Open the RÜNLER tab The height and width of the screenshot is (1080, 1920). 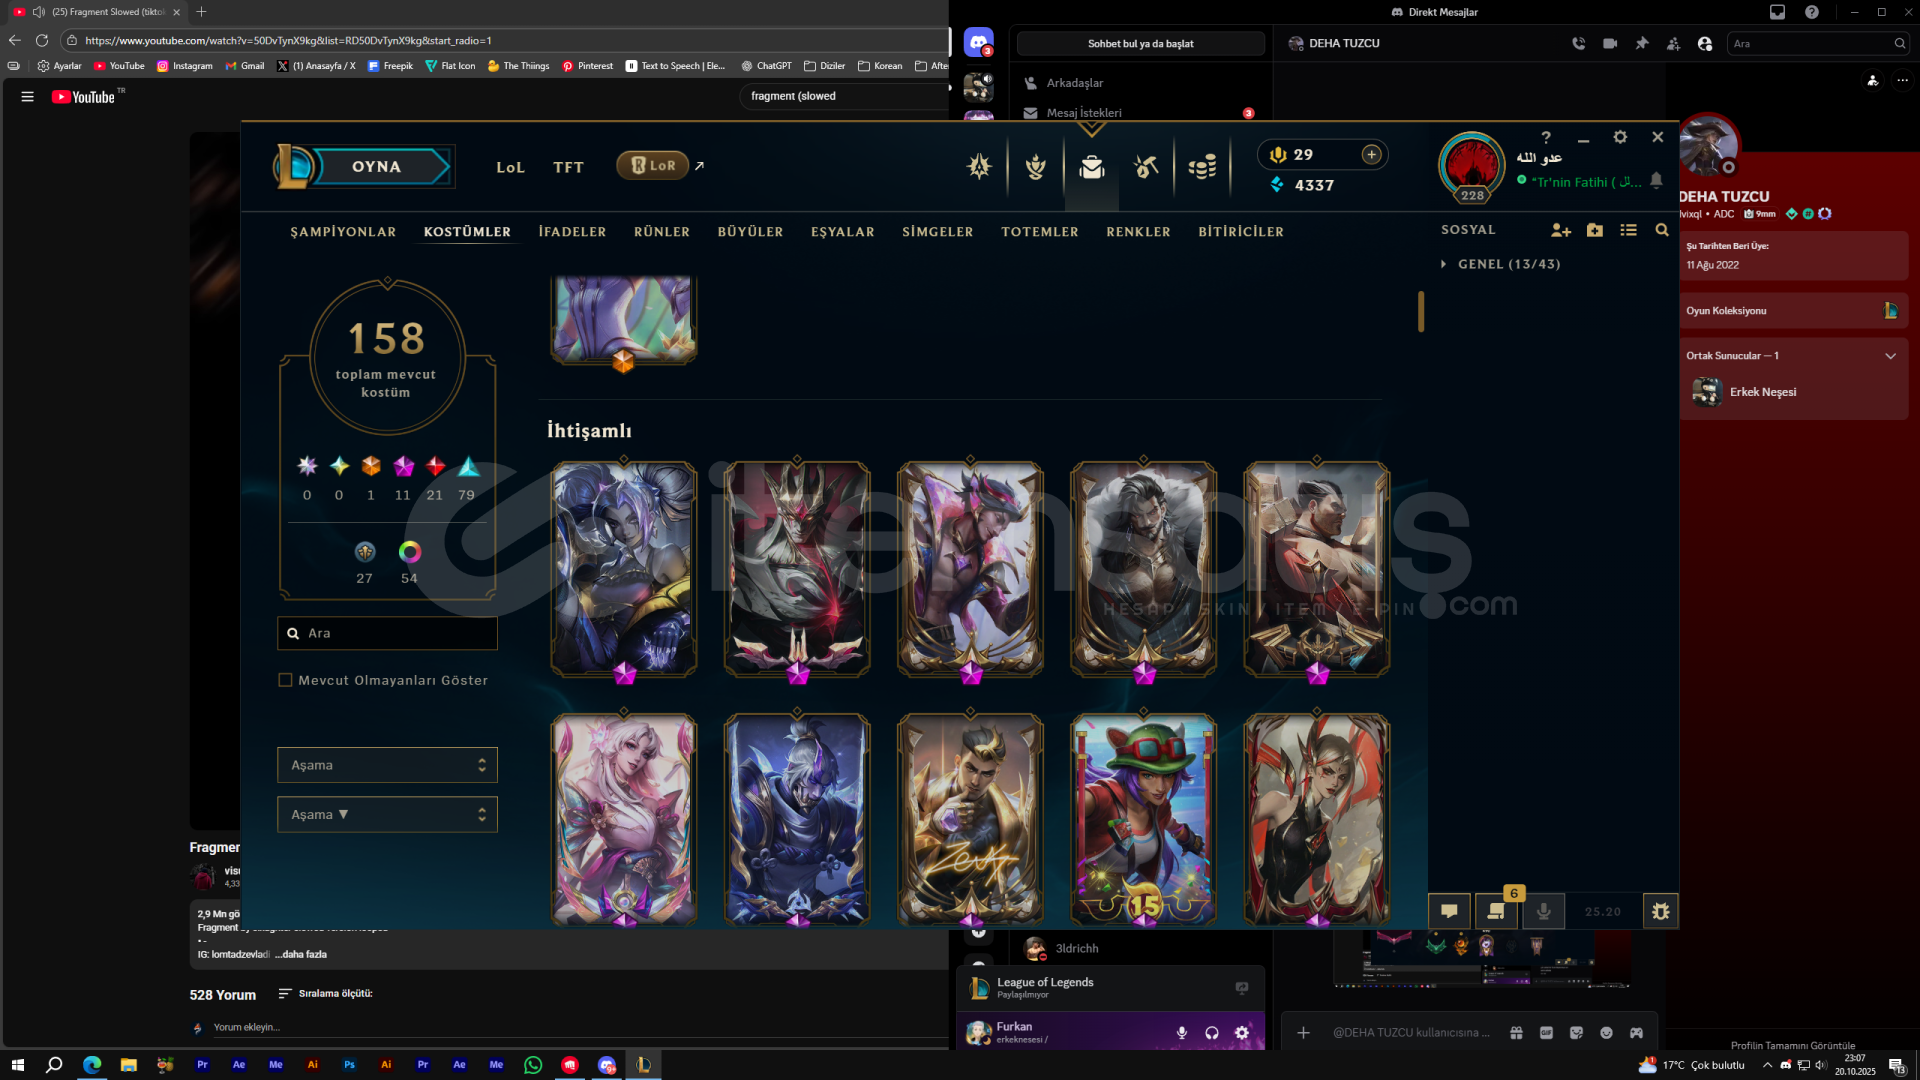(x=661, y=232)
